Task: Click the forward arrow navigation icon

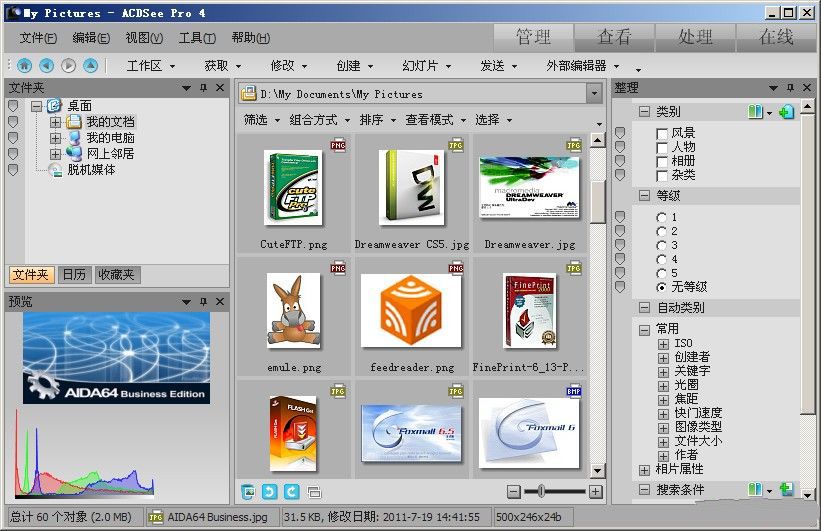Action: pos(69,65)
